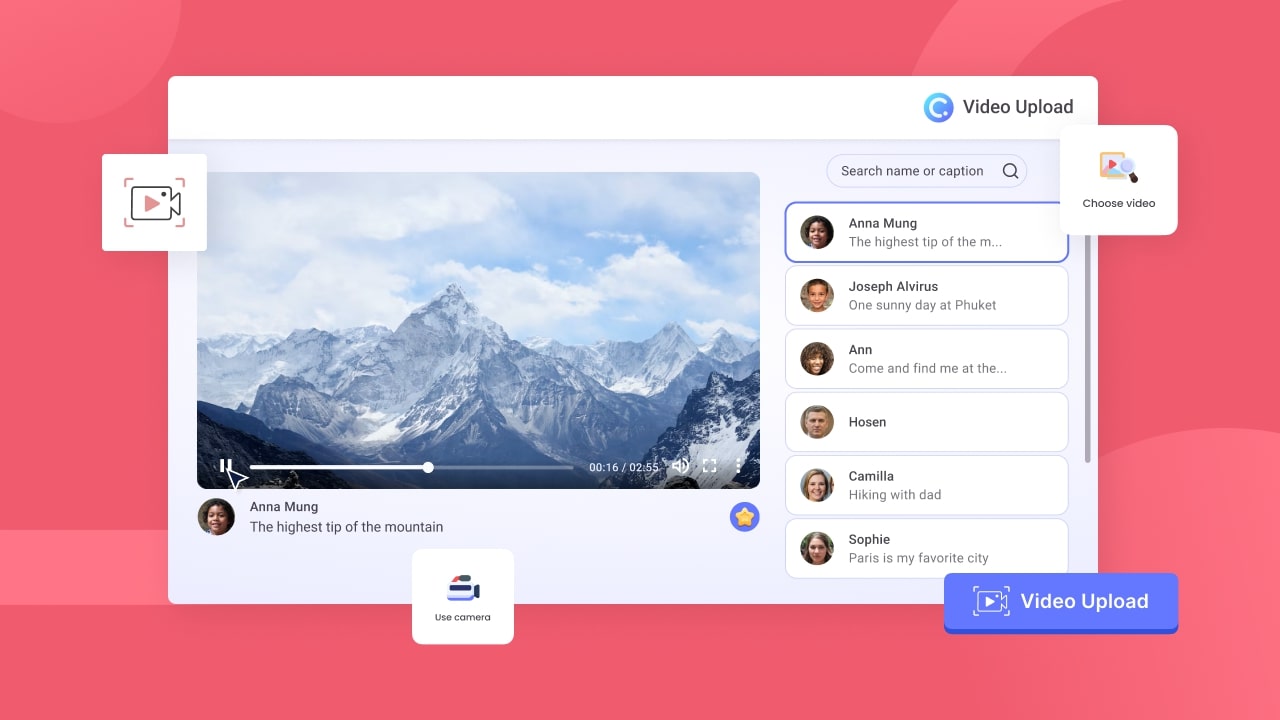Image resolution: width=1280 pixels, height=720 pixels.
Task: Click the Video Upload logo in the header
Action: click(938, 107)
